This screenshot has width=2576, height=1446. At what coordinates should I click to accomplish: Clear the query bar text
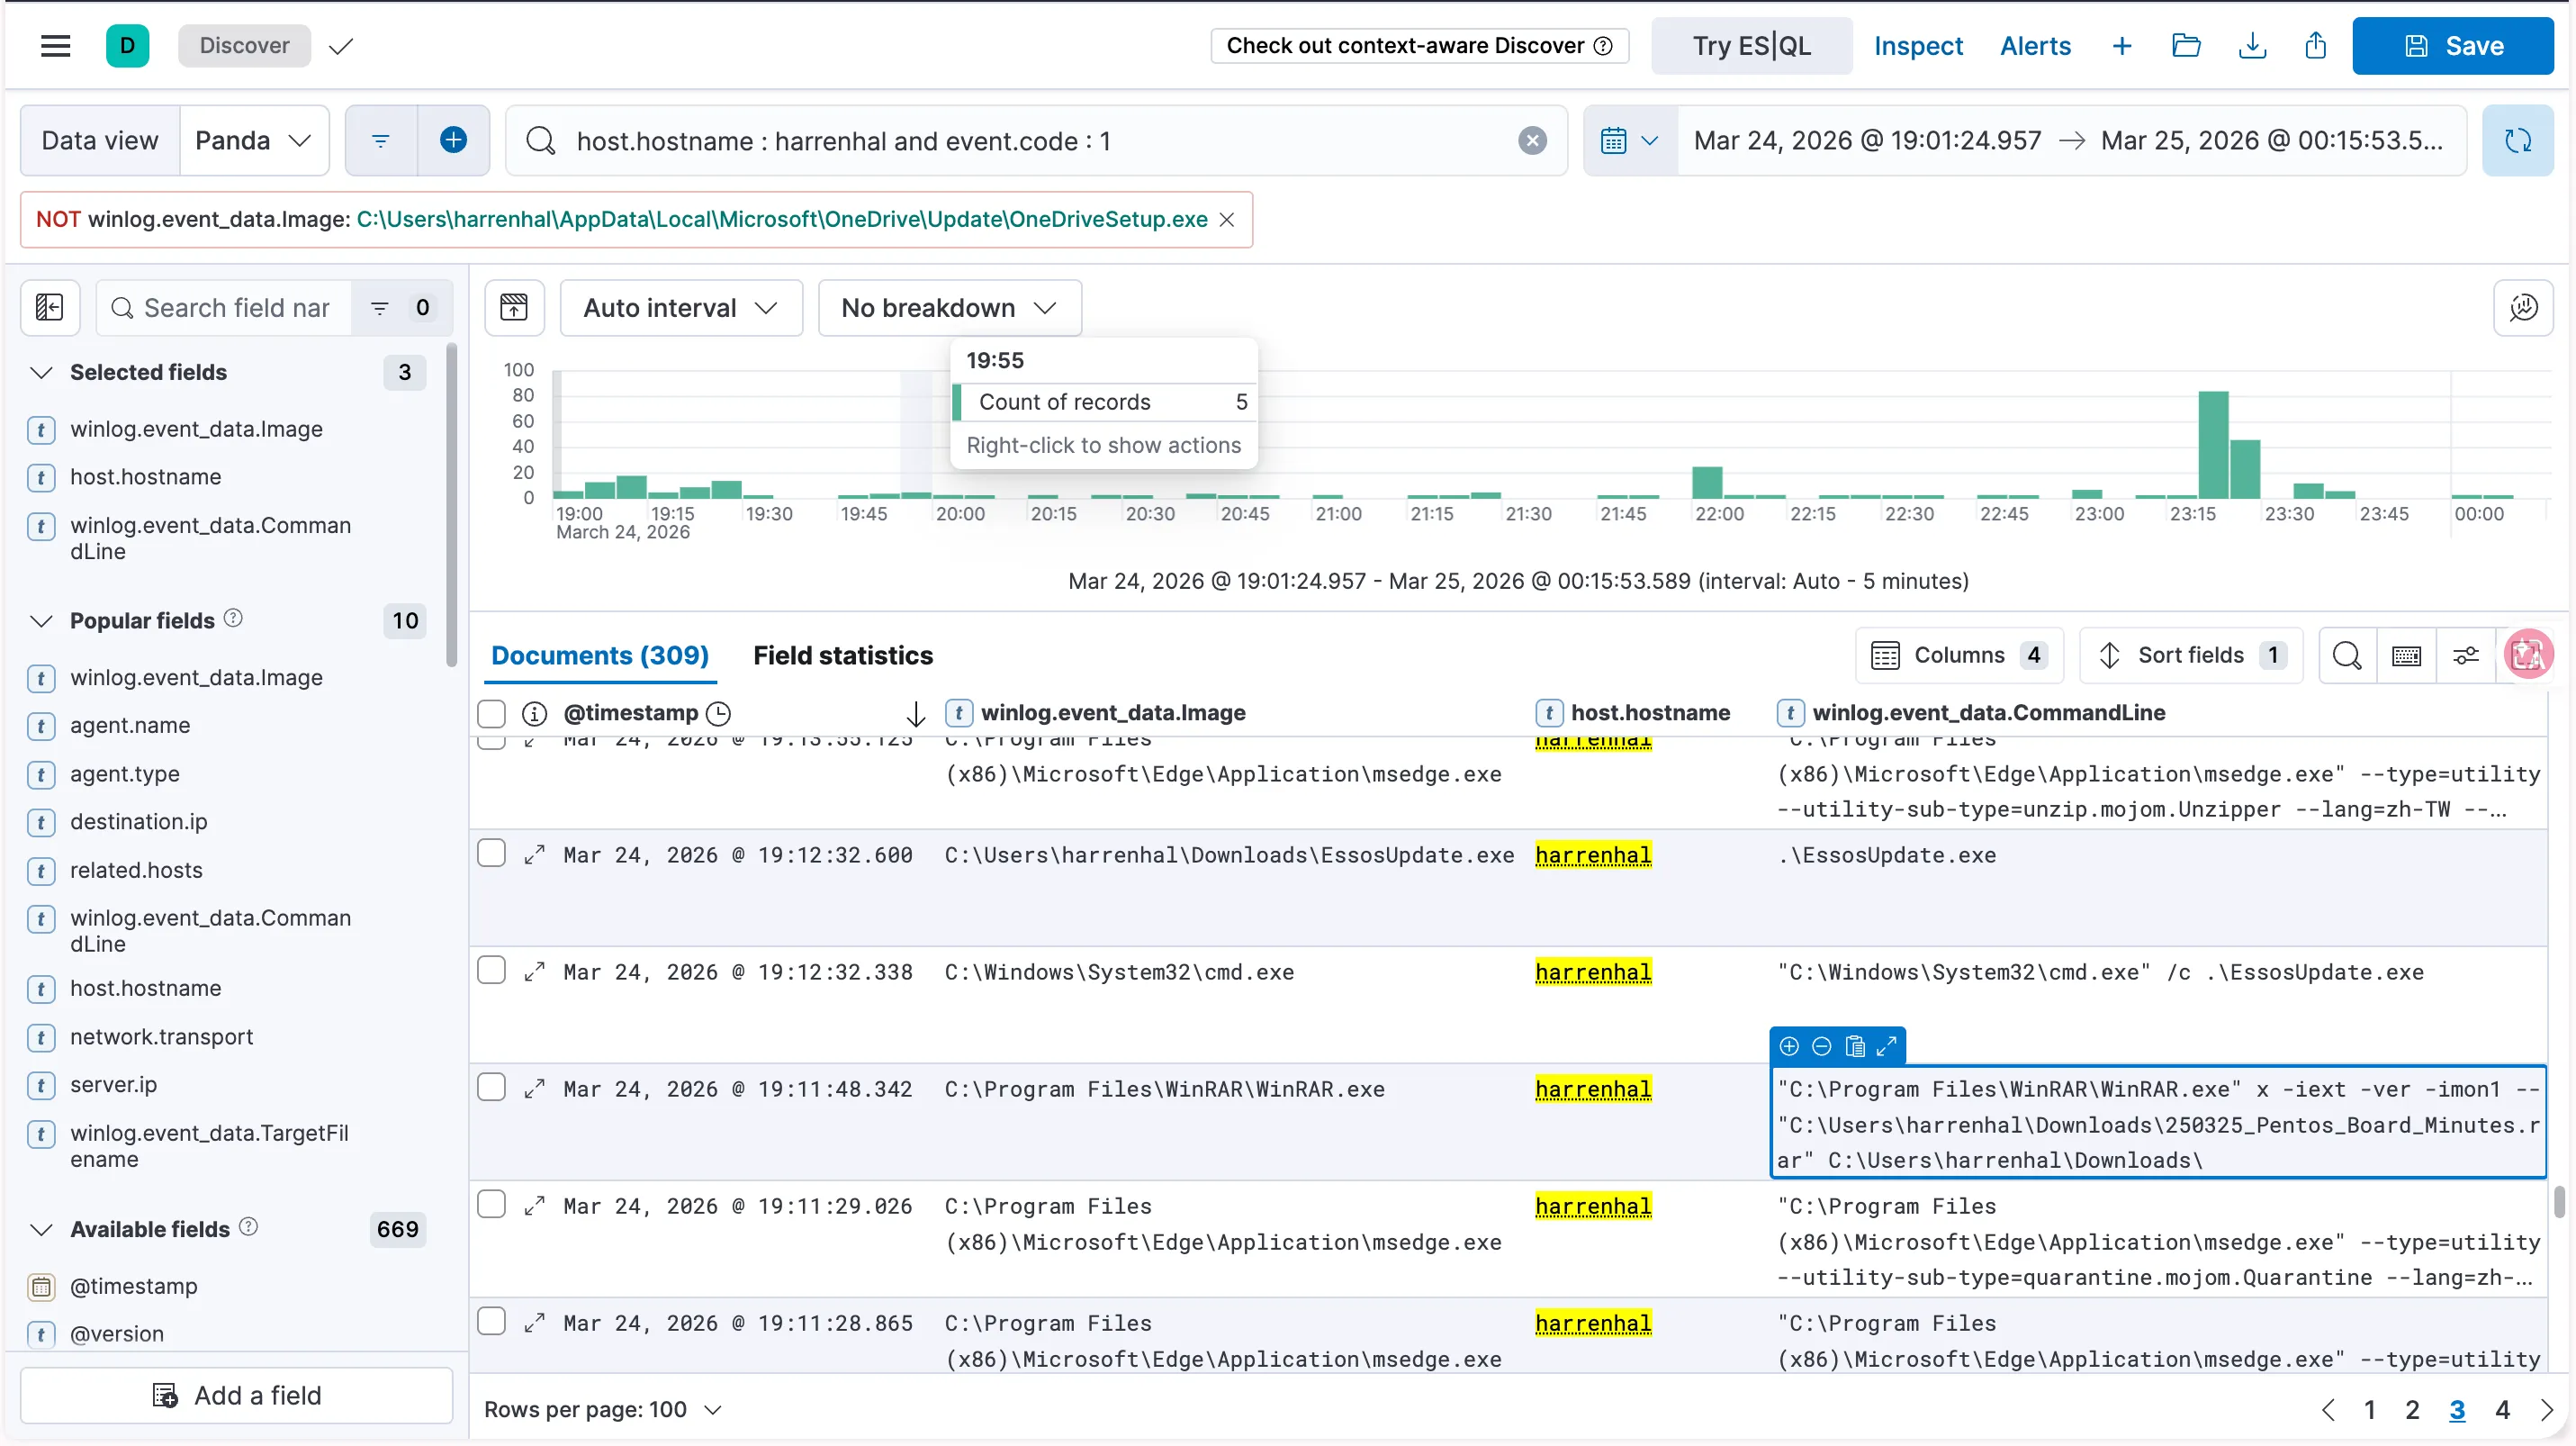[x=1532, y=141]
